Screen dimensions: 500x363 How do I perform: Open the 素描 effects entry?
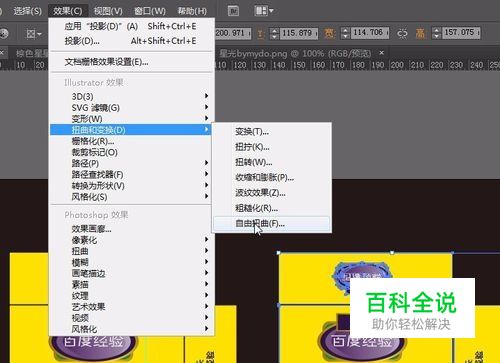coord(131,284)
